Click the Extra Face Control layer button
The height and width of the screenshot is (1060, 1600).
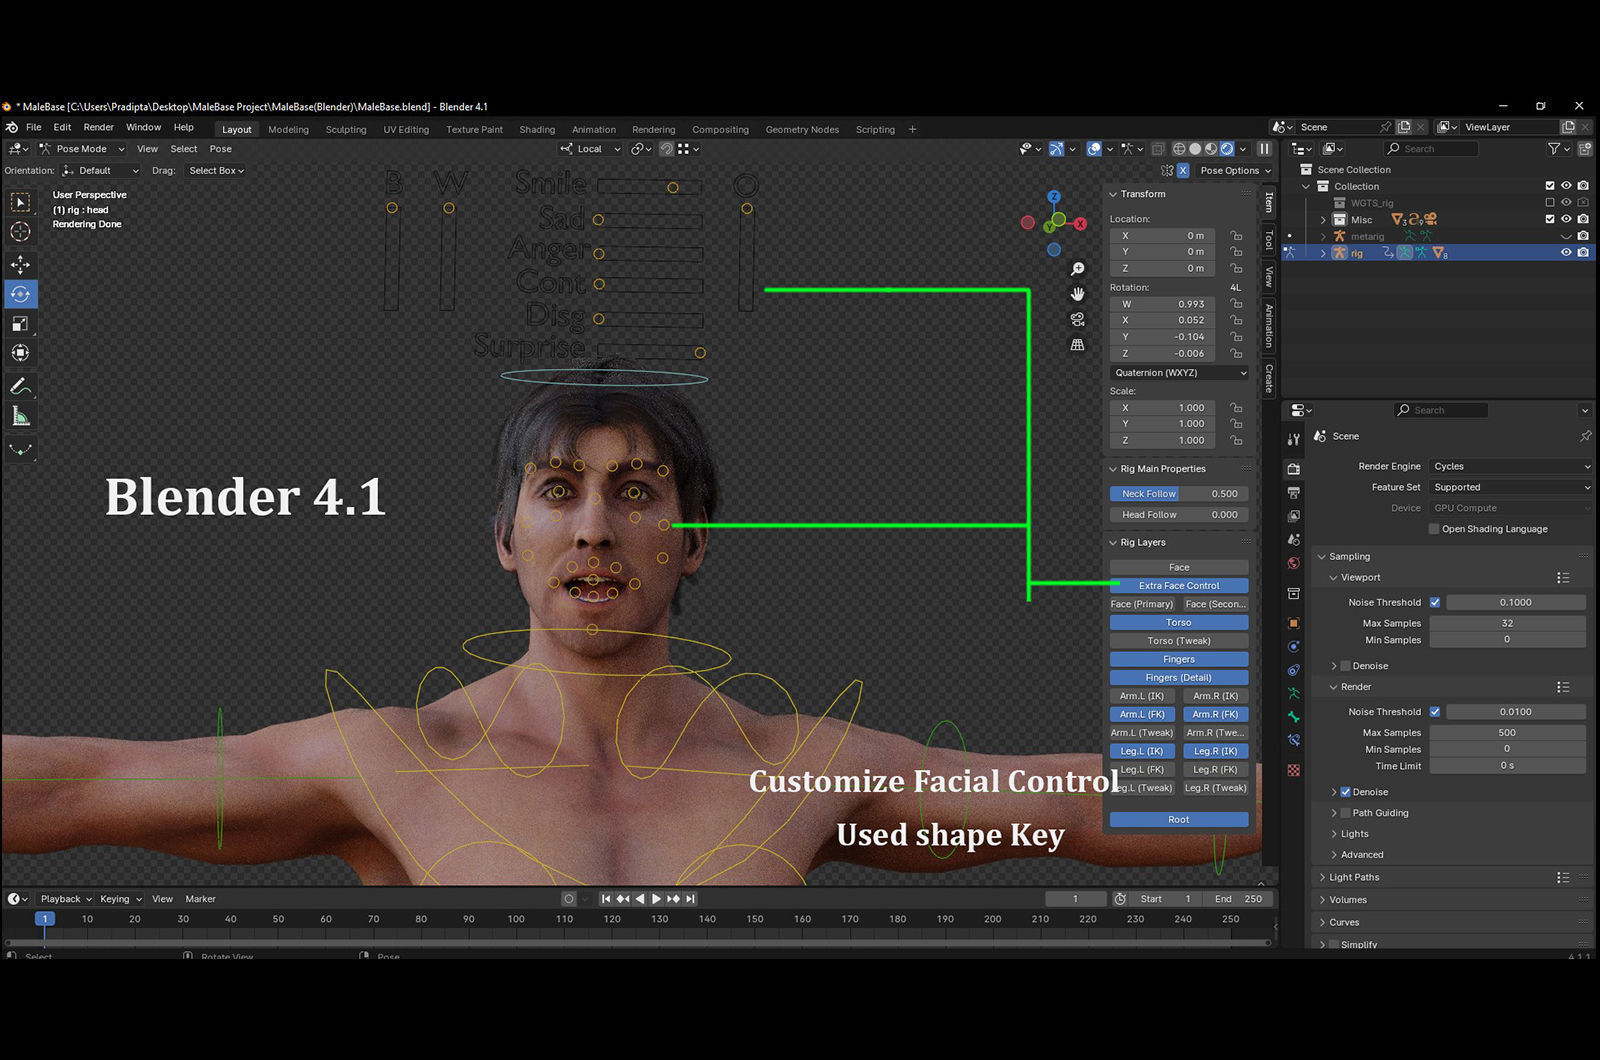click(x=1179, y=586)
